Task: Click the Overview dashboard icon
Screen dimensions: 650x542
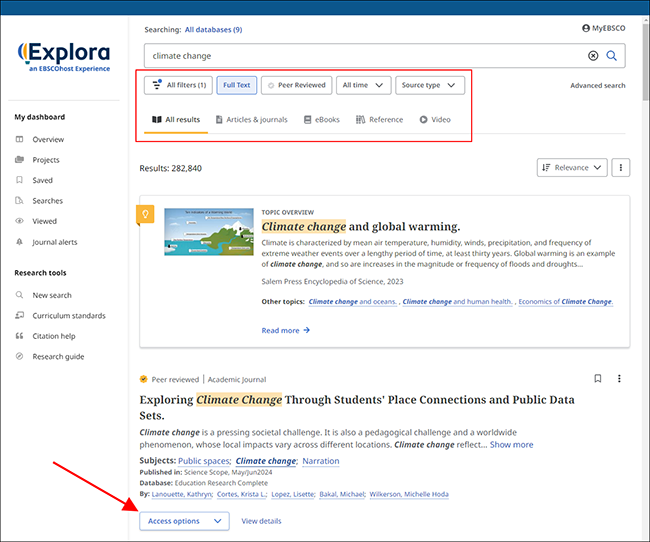Action: 19,139
